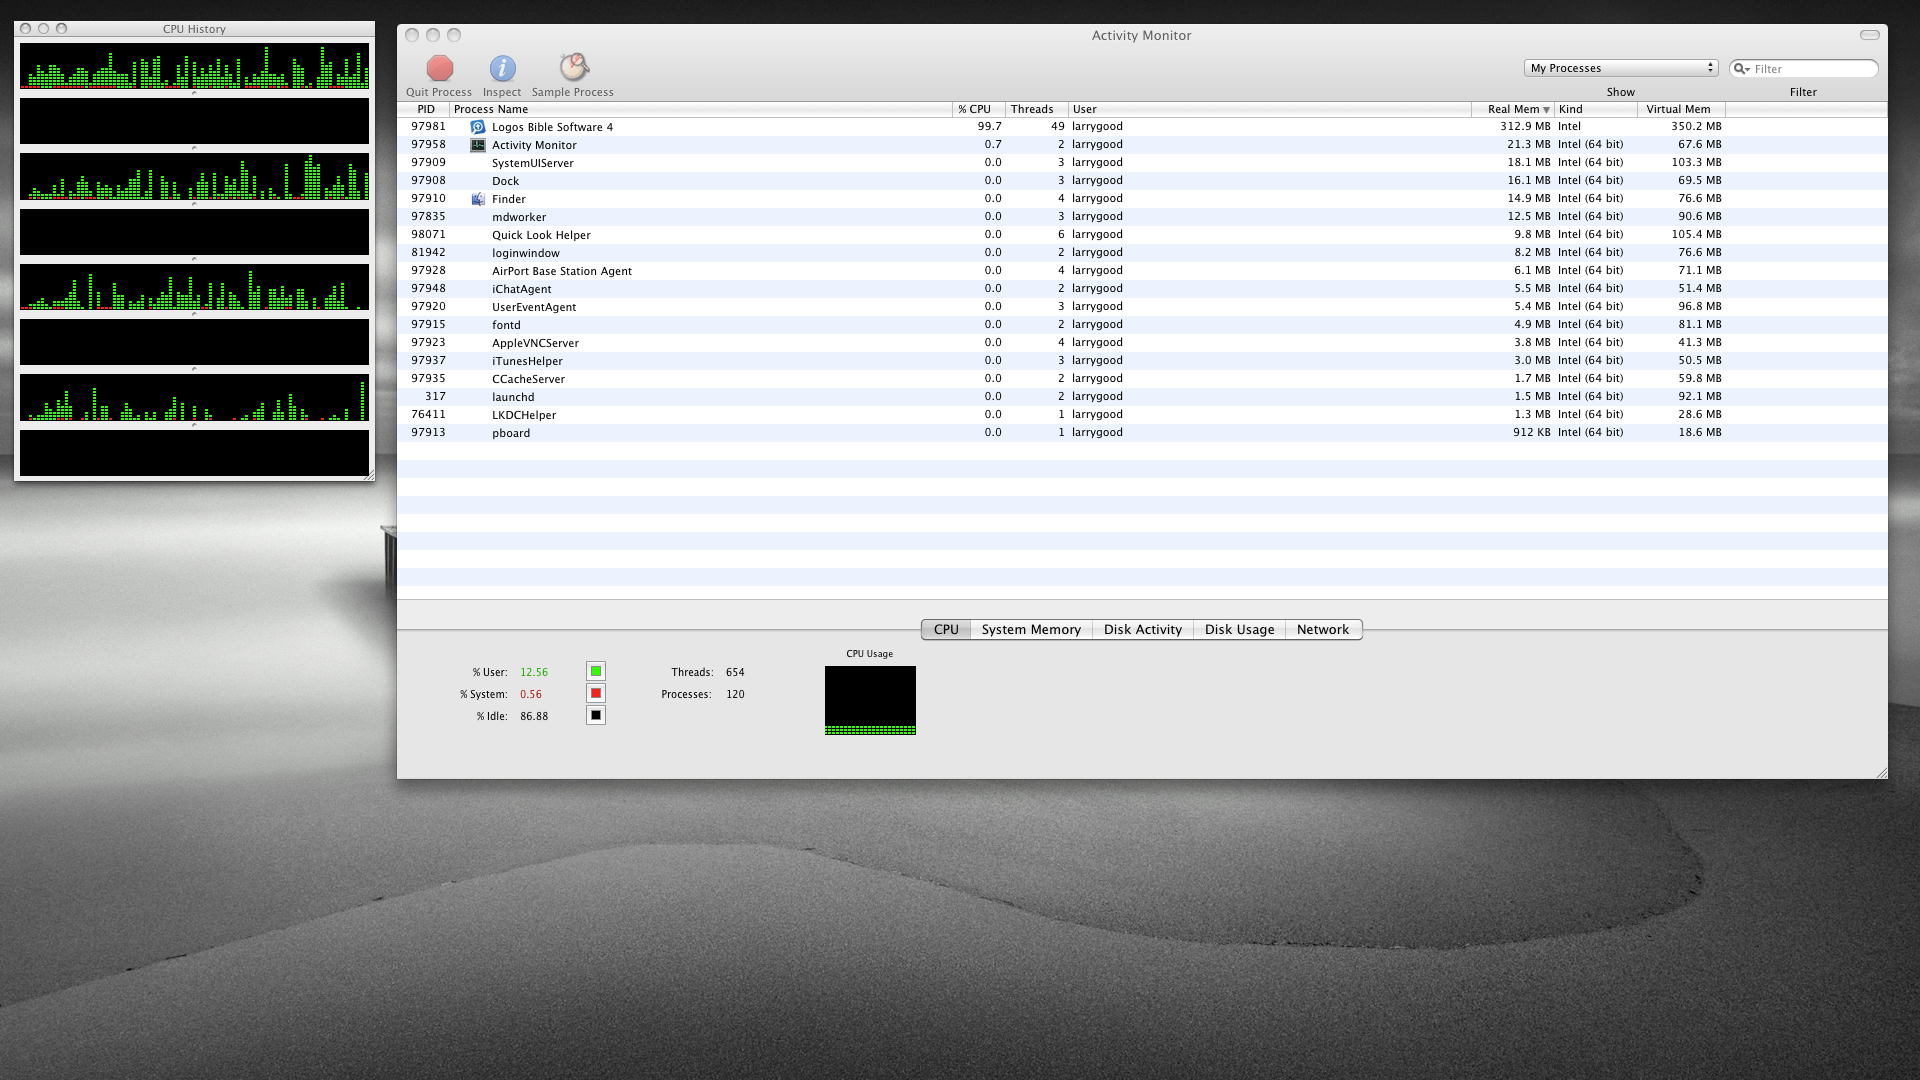The height and width of the screenshot is (1080, 1920).
Task: Select the Activity Monitor process icon
Action: click(x=478, y=145)
